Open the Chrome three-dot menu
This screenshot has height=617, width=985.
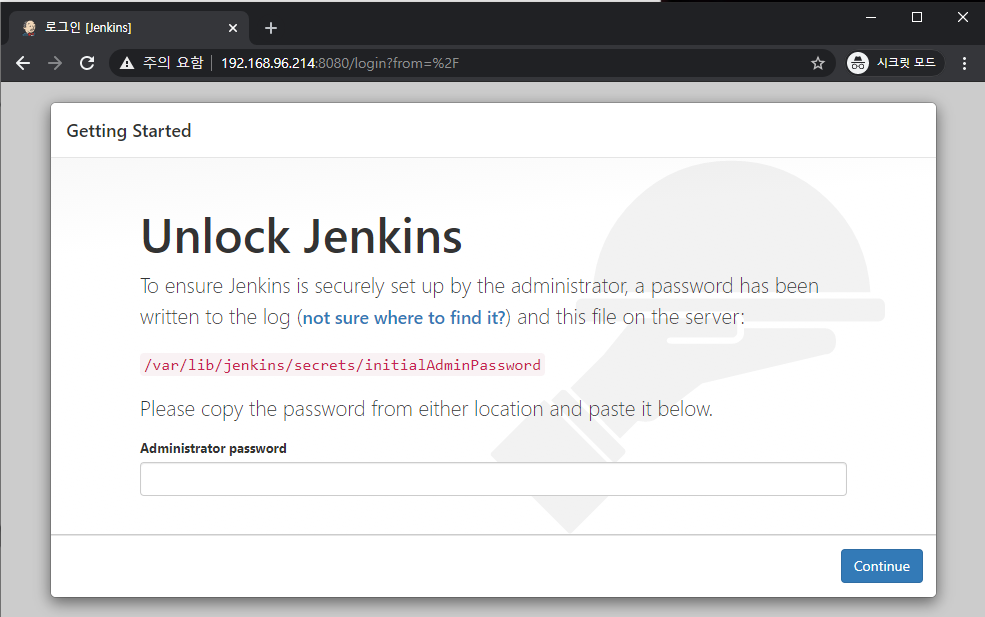pos(964,63)
